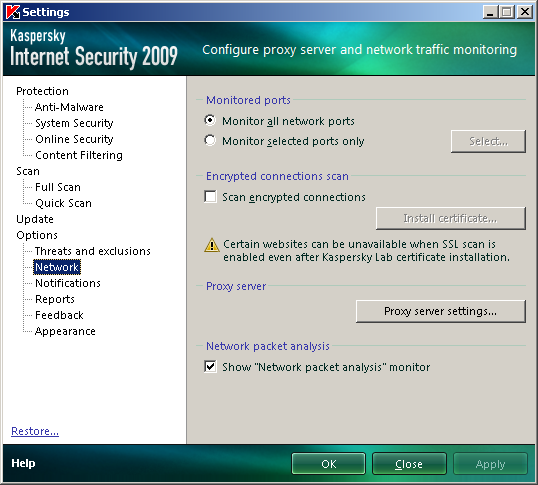Go to Online Security settings
Image resolution: width=538 pixels, height=485 pixels.
[x=74, y=139]
